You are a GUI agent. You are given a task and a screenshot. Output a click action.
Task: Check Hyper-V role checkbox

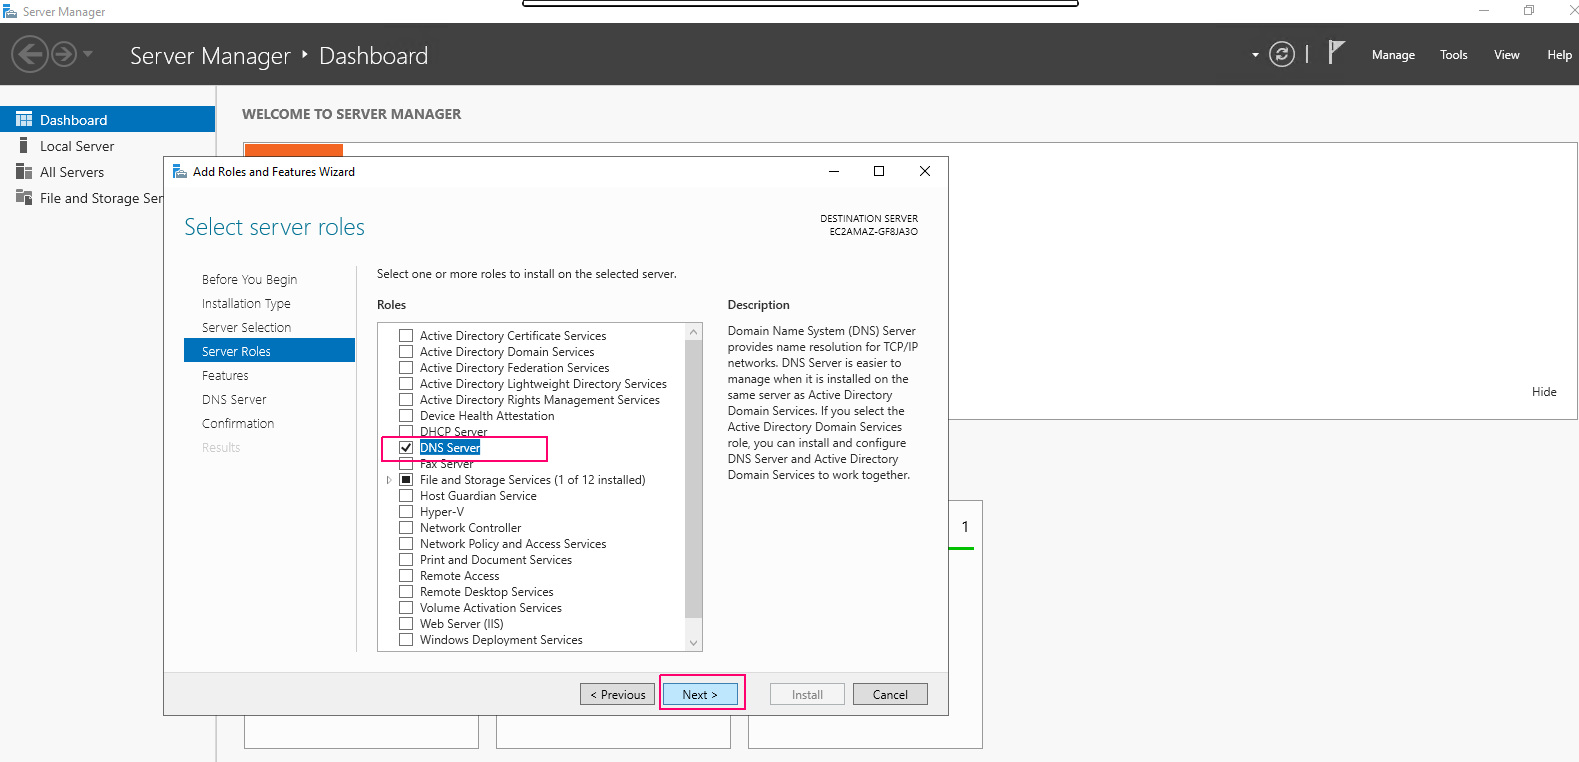click(406, 512)
